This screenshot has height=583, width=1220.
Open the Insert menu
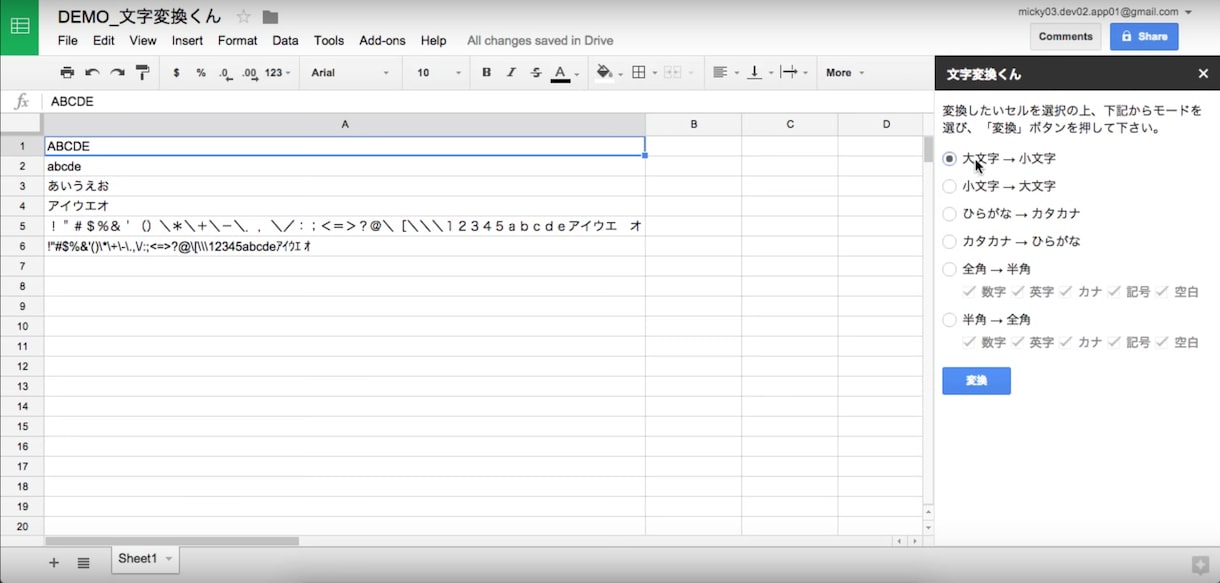(x=187, y=41)
